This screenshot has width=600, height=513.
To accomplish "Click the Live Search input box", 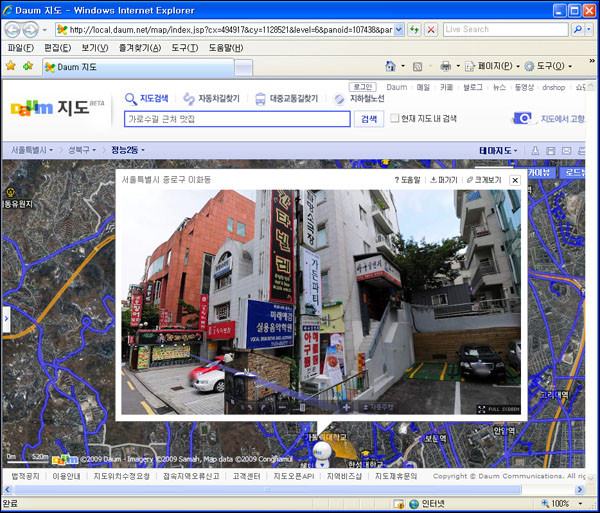I will pos(506,29).
